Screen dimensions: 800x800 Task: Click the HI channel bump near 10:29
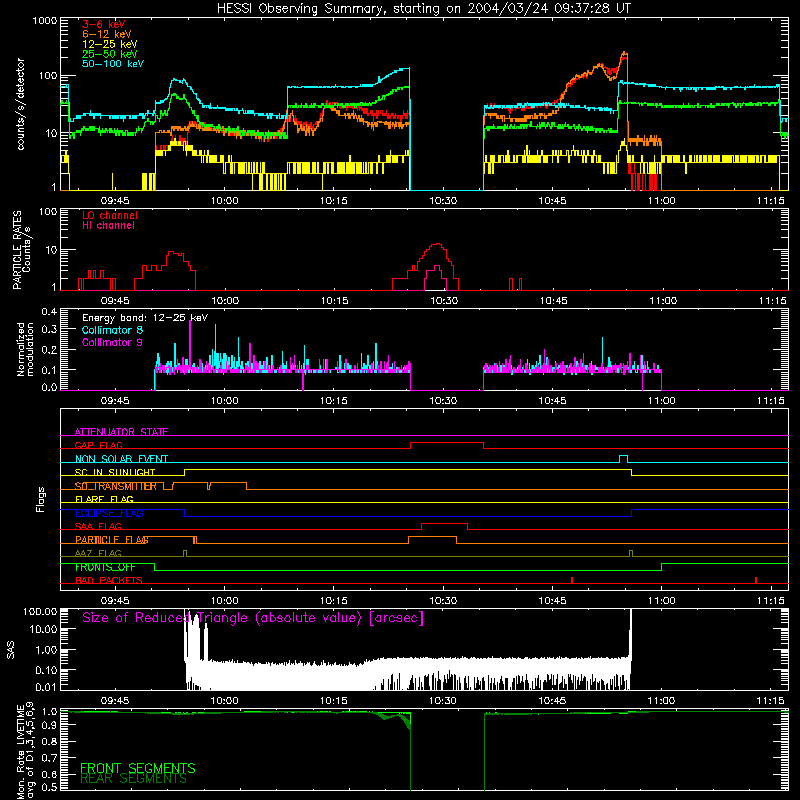[436, 267]
